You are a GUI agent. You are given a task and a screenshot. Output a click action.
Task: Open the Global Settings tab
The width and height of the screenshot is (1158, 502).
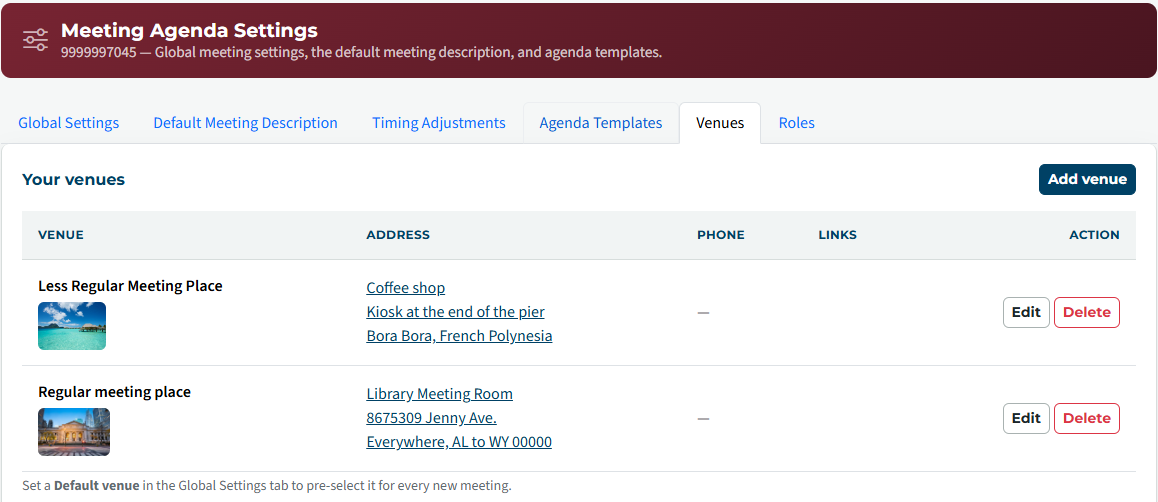pos(69,123)
